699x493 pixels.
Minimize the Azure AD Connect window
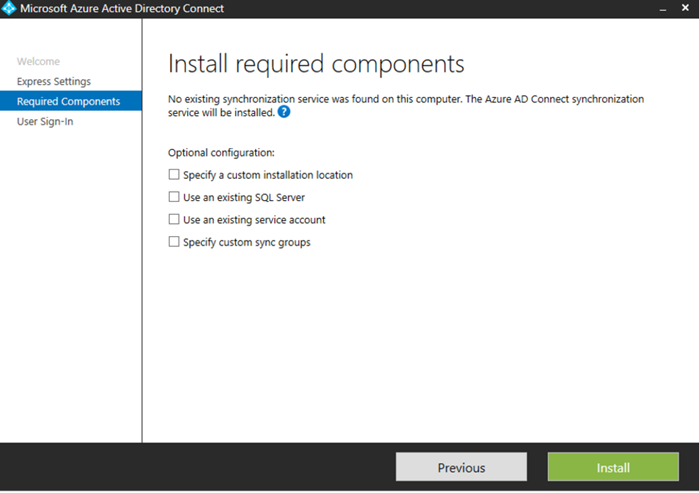tap(661, 9)
